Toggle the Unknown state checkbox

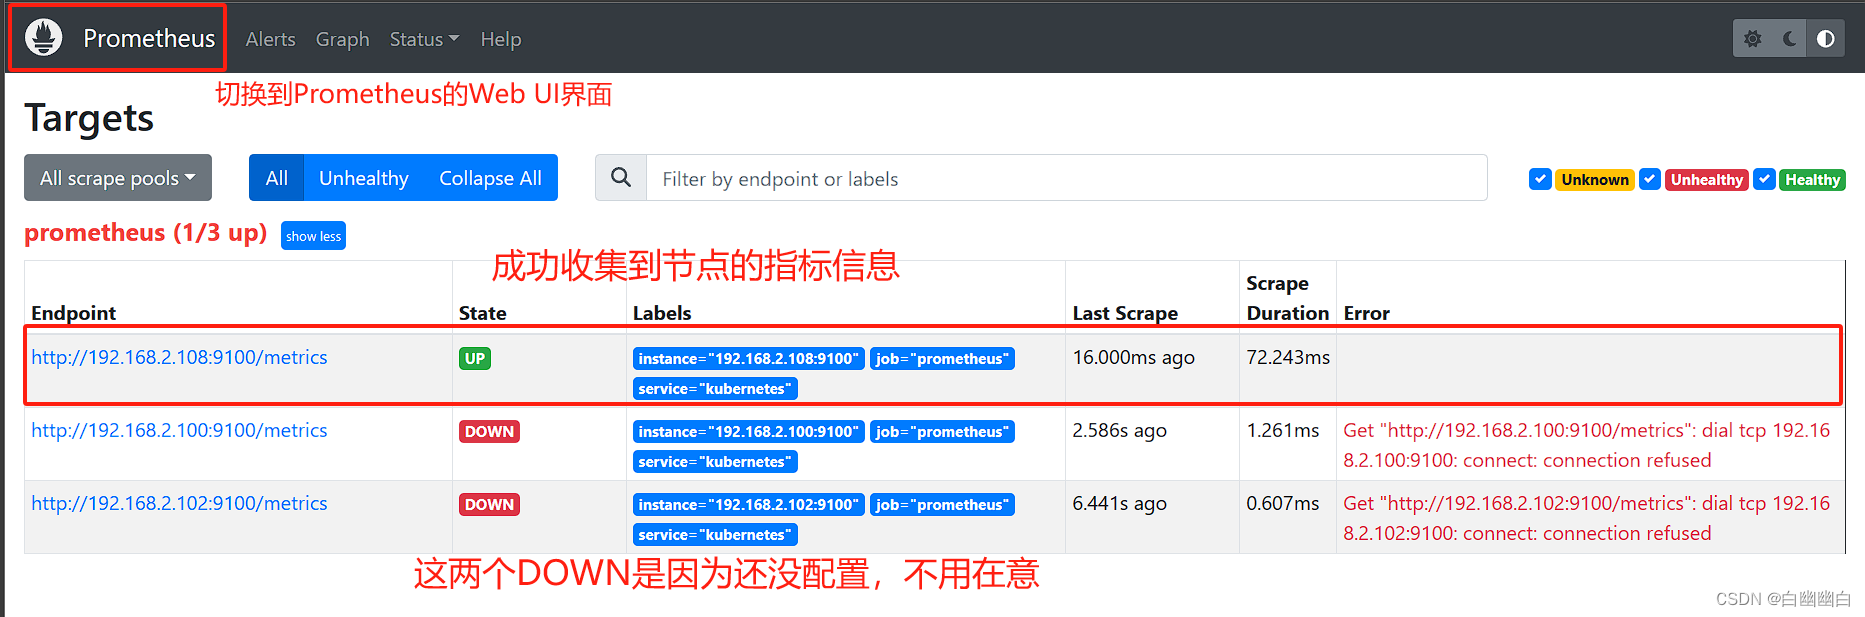(1540, 179)
